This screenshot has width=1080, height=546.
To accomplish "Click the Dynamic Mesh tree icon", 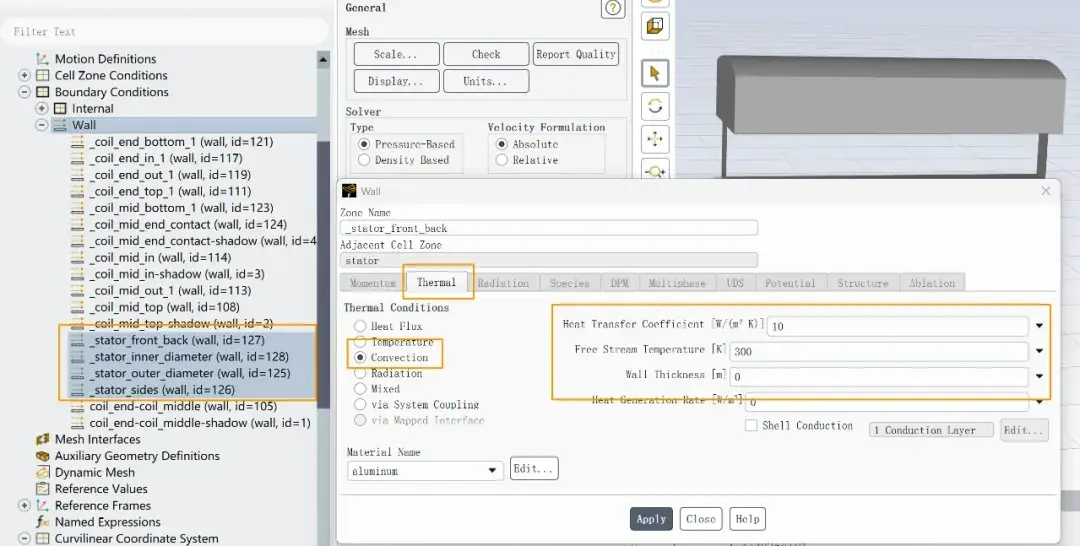I will pyautogui.click(x=43, y=472).
